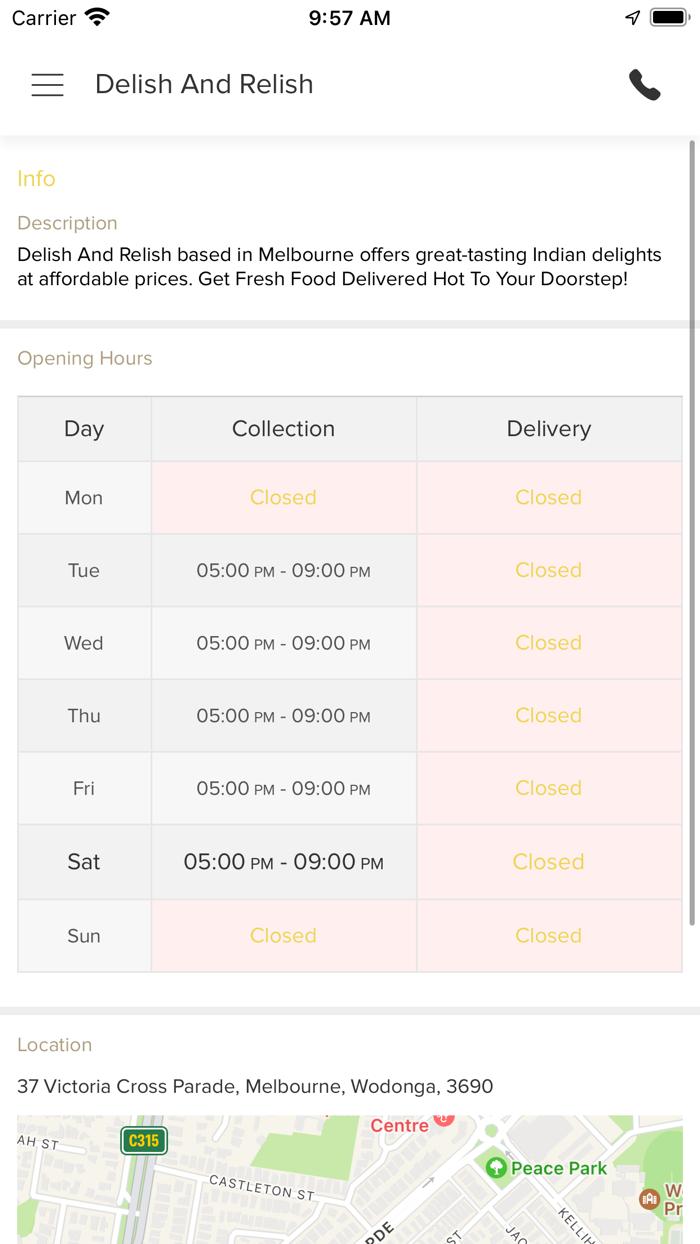The width and height of the screenshot is (700, 1244).
Task: Tap the battery indicator icon
Action: pyautogui.click(x=668, y=18)
